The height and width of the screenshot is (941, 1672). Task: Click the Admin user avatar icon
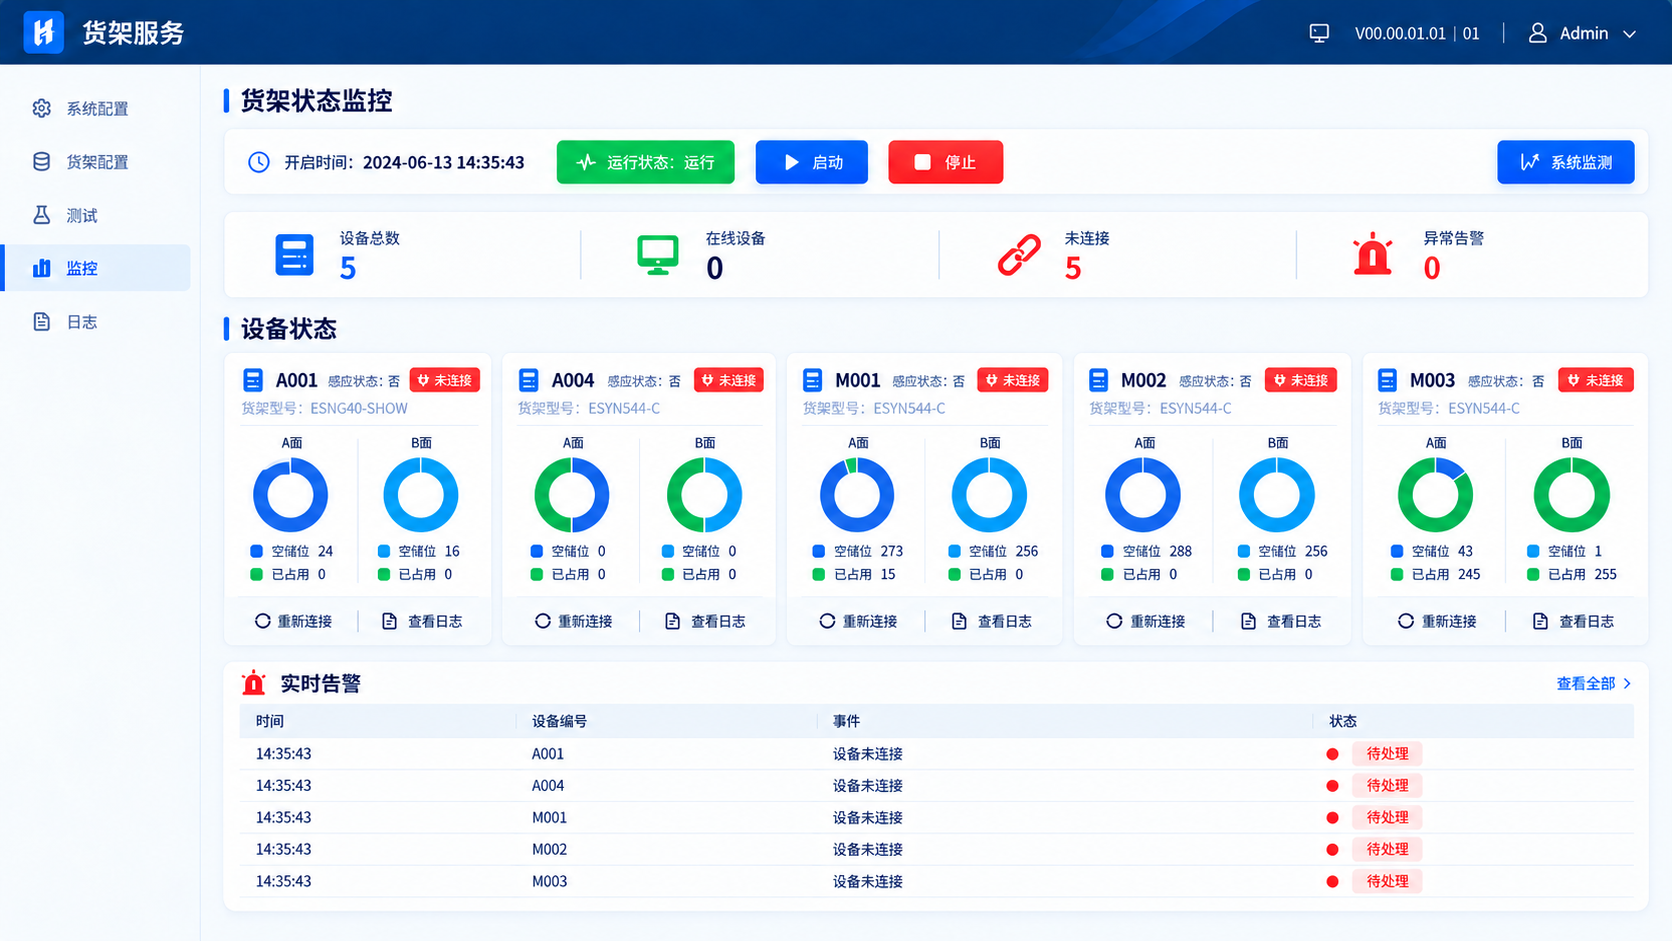(1538, 33)
